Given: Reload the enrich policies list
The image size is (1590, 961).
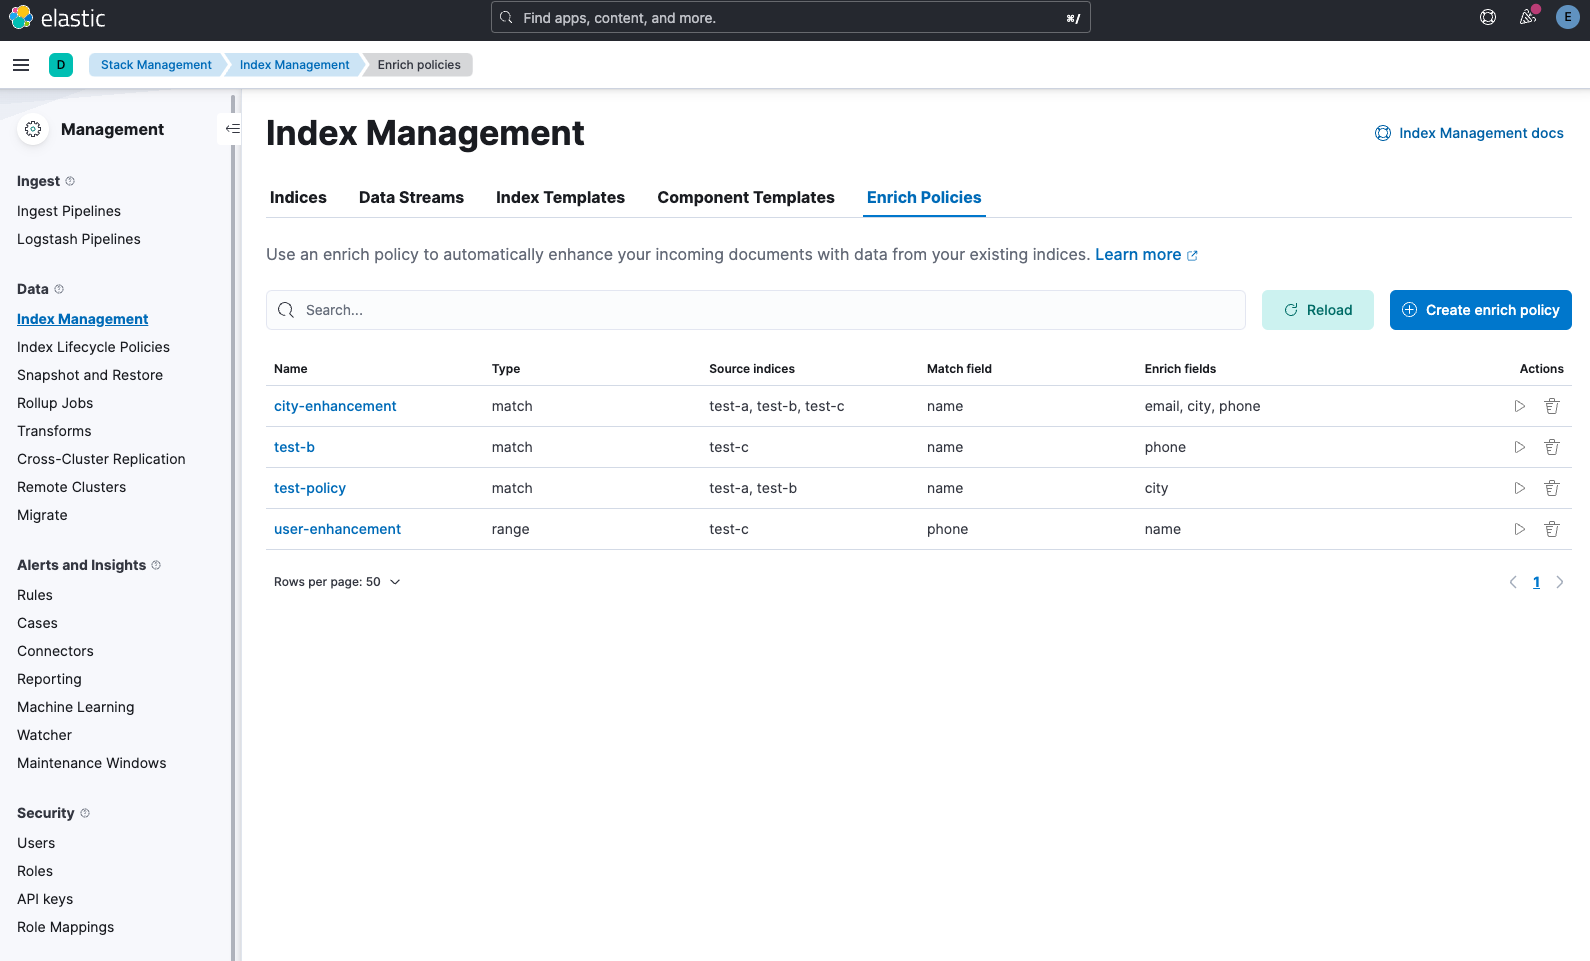Looking at the screenshot, I should (x=1317, y=310).
